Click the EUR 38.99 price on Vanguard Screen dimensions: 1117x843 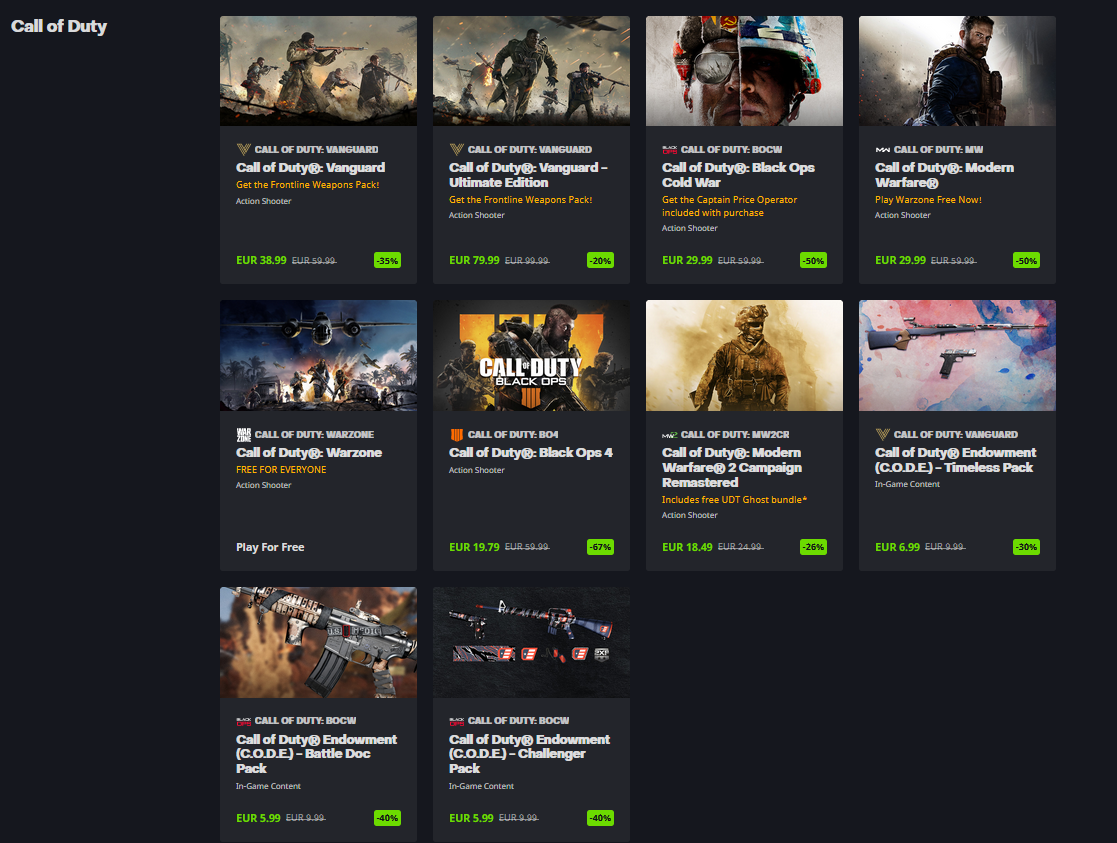[260, 260]
